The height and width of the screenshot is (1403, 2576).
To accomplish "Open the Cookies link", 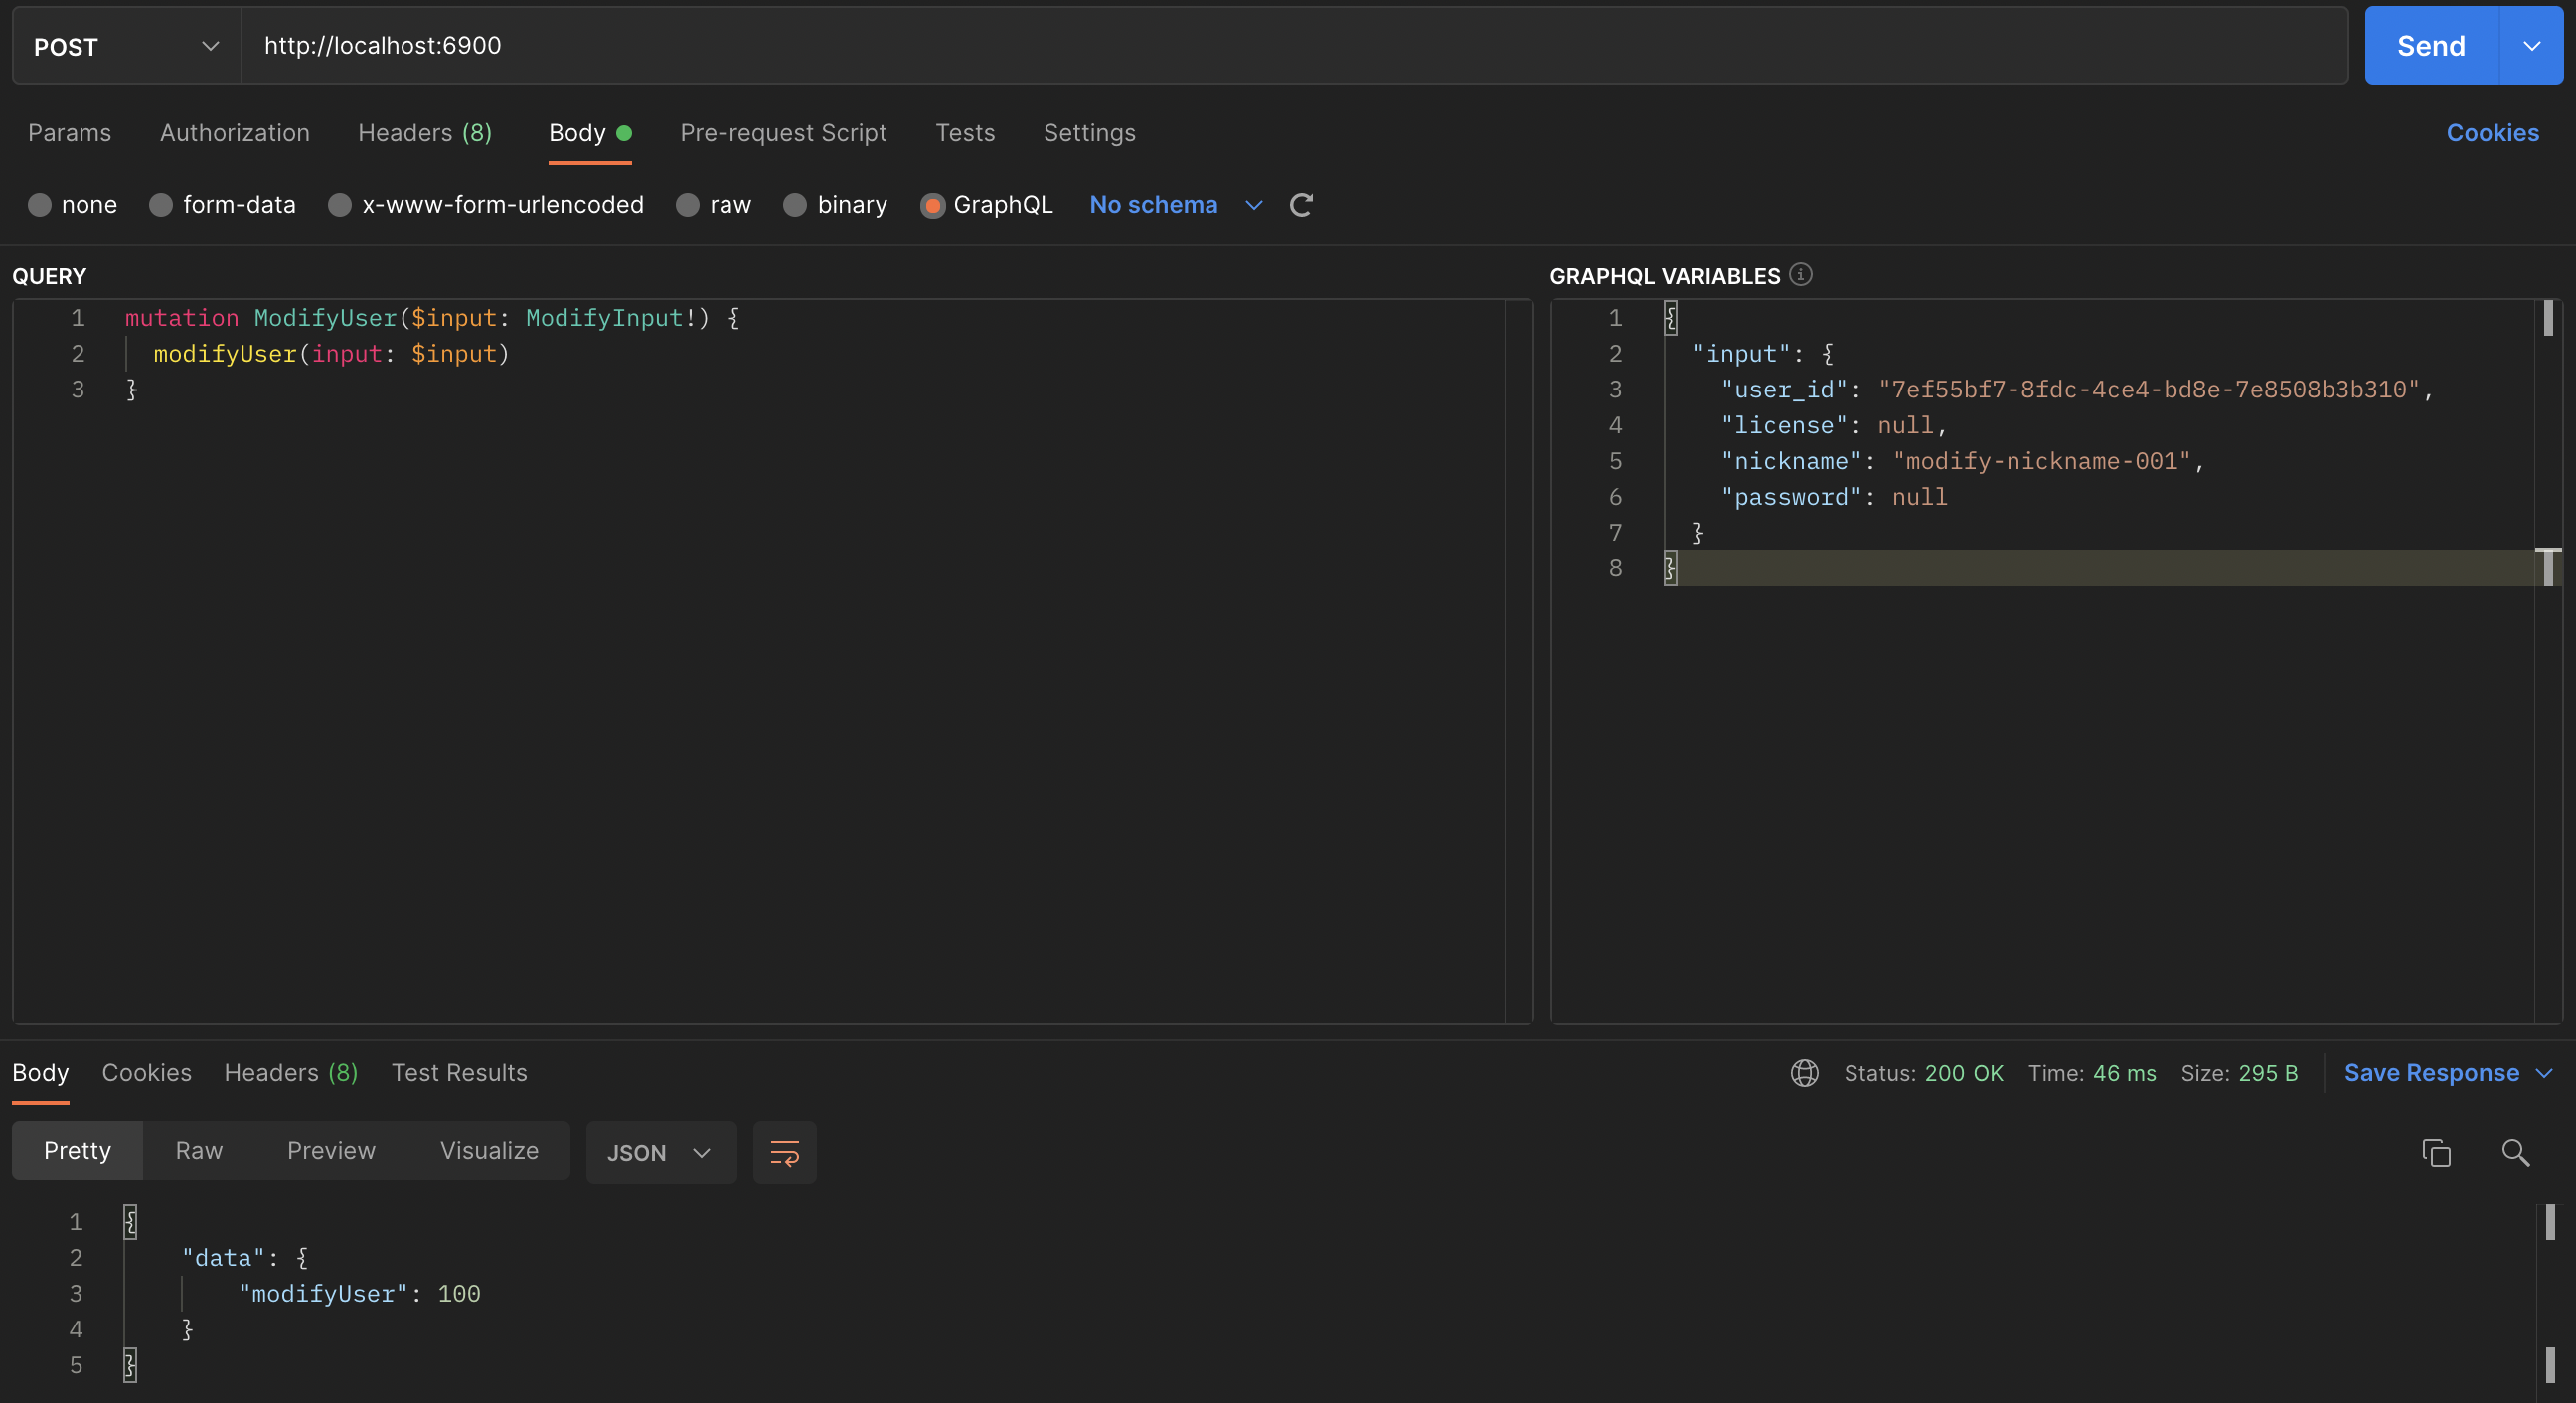I will click(2492, 133).
